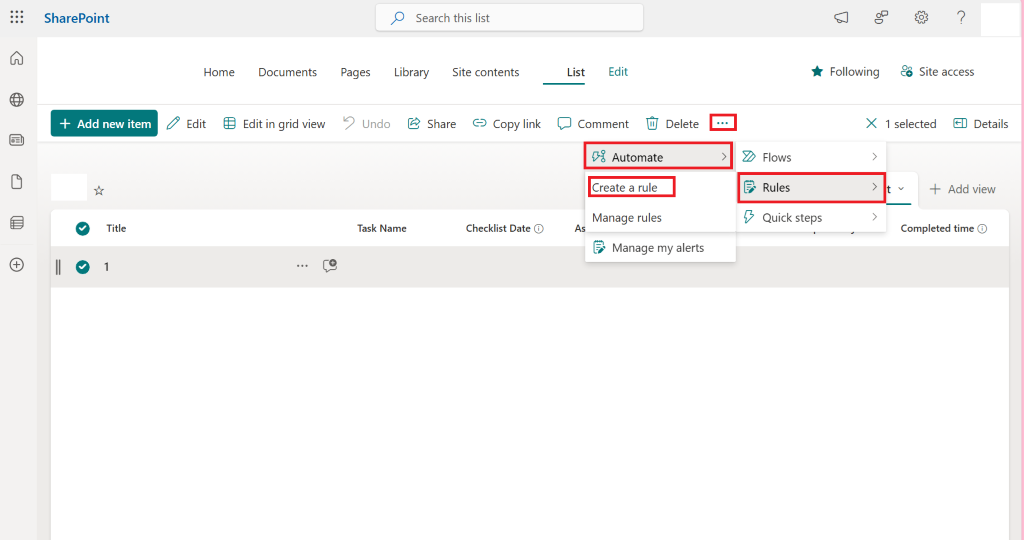Expand the Quick steps submenu
1024x540 pixels.
[812, 217]
